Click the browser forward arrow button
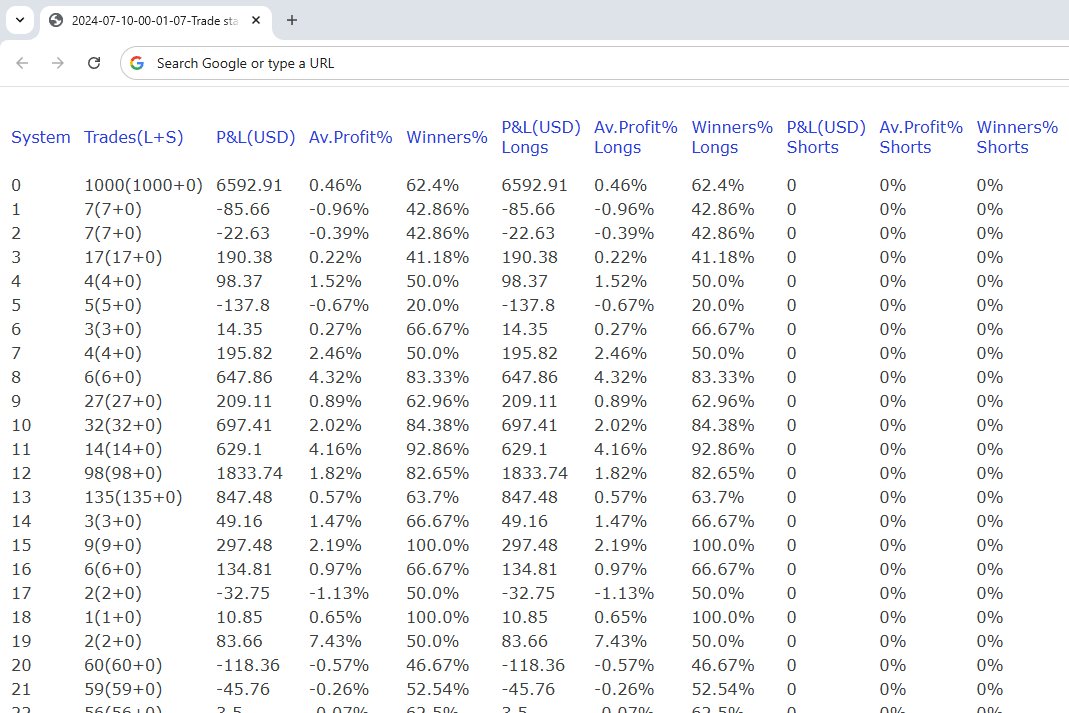The height and width of the screenshot is (713, 1069). [x=58, y=63]
